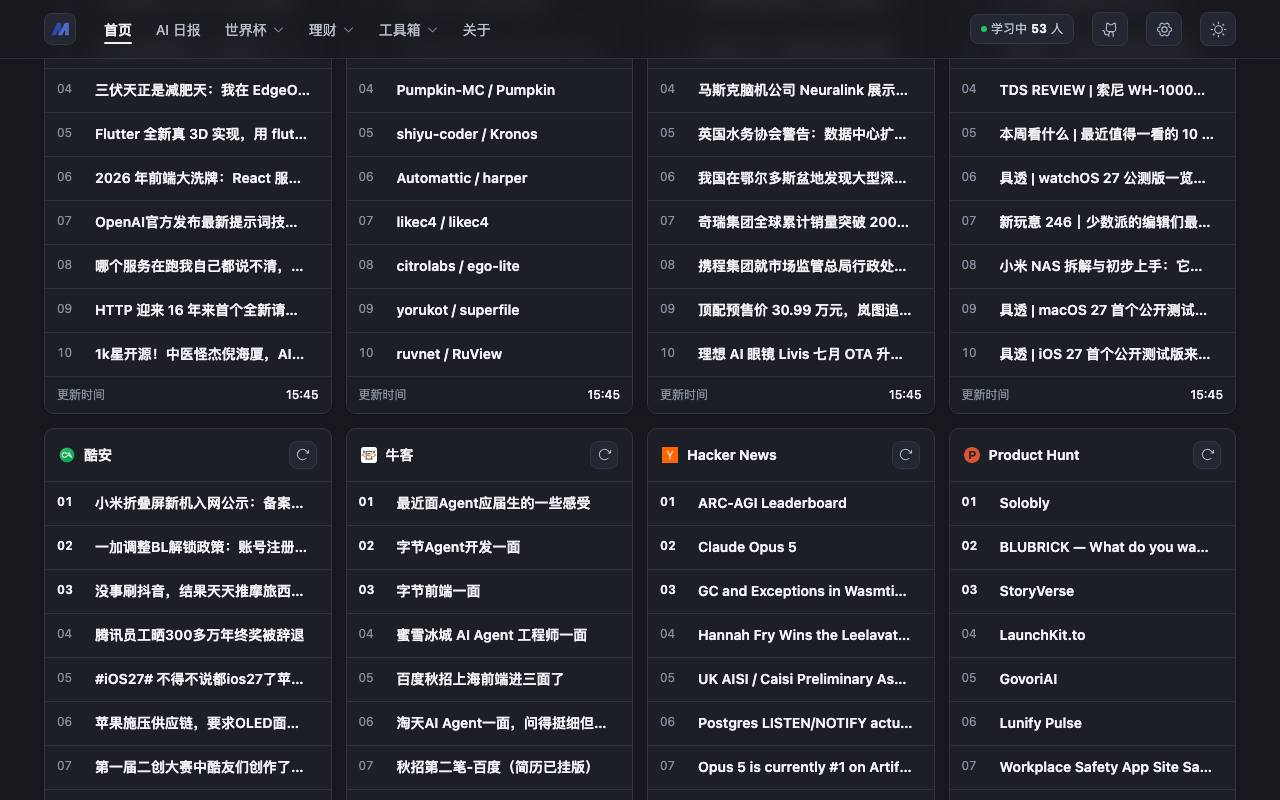Open the Claude Opus 5 story

[791, 547]
